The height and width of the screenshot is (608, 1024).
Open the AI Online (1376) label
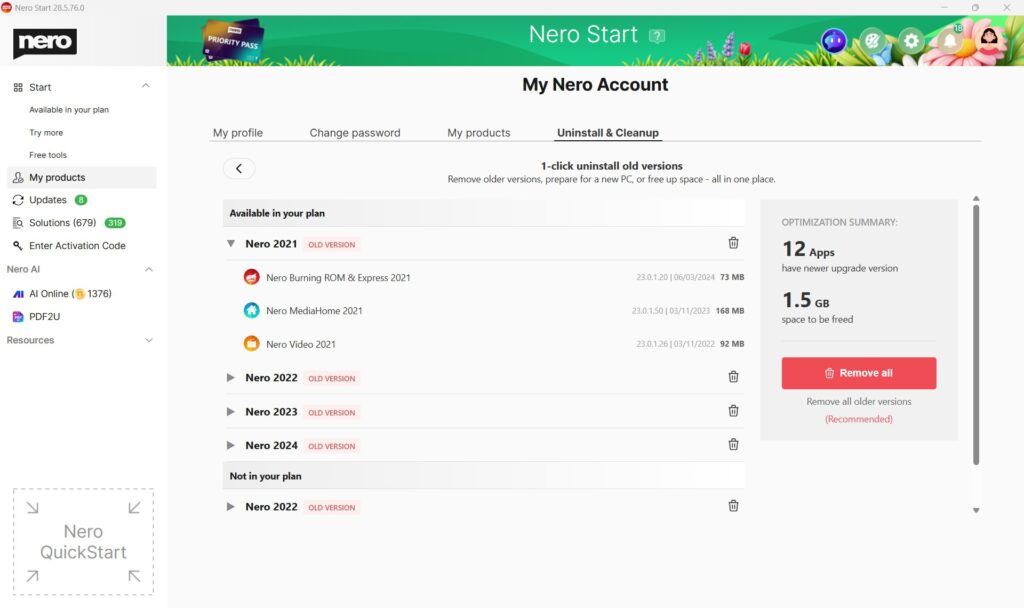coord(70,294)
